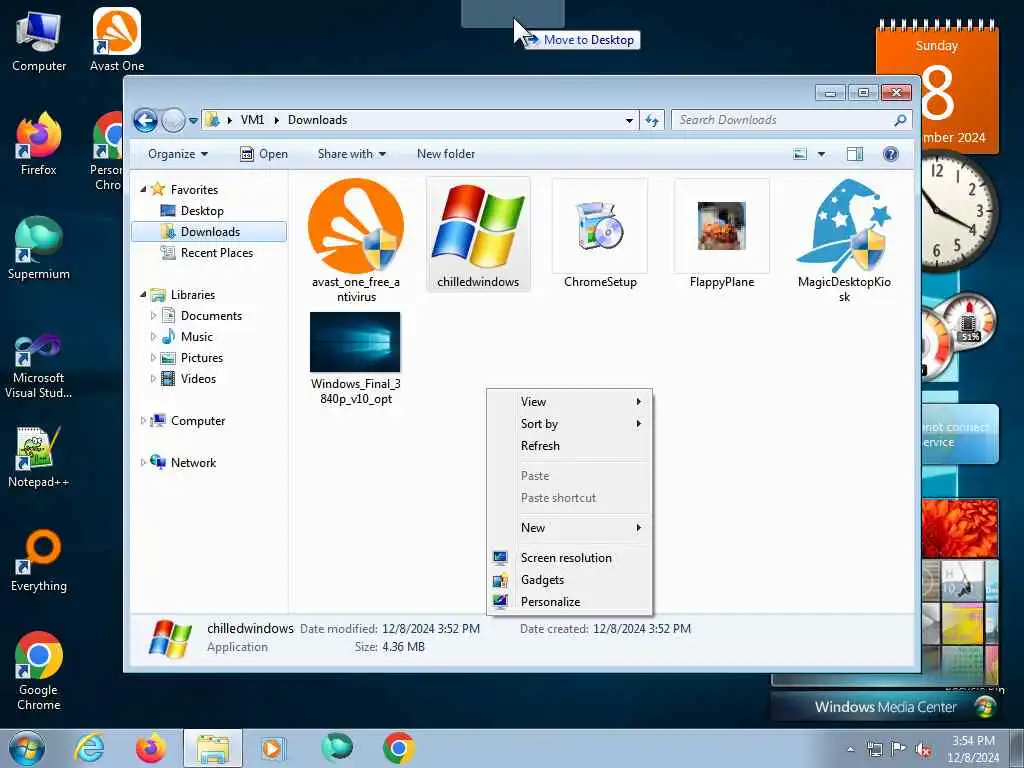Click the search magnifier icon
1024x768 pixels.
click(901, 120)
